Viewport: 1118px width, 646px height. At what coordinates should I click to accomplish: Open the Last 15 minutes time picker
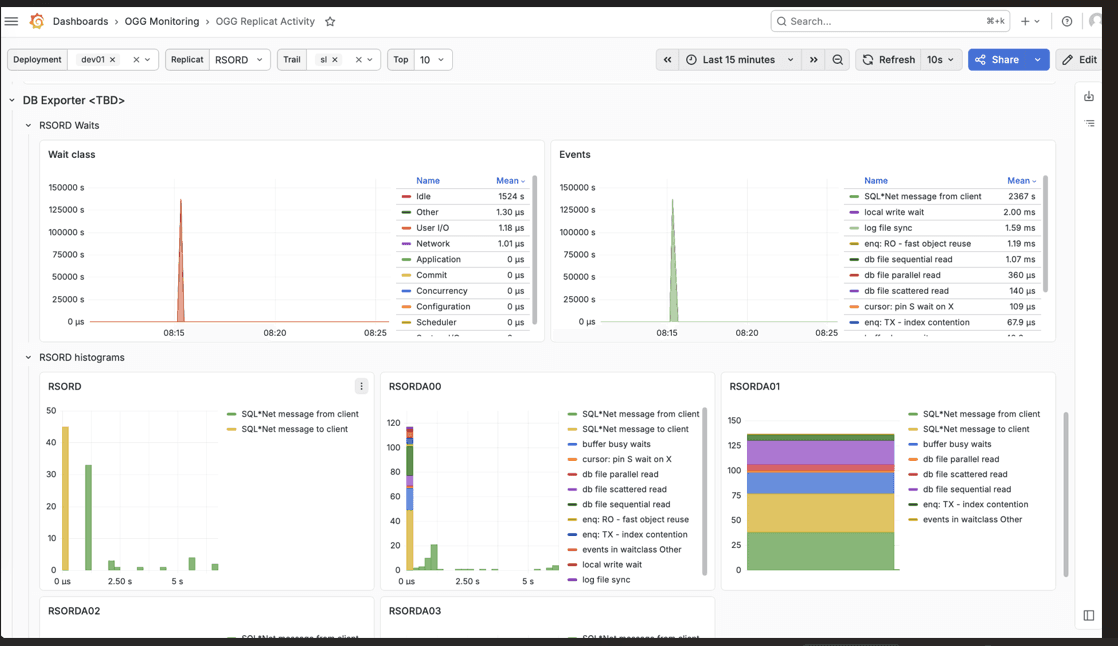point(740,60)
